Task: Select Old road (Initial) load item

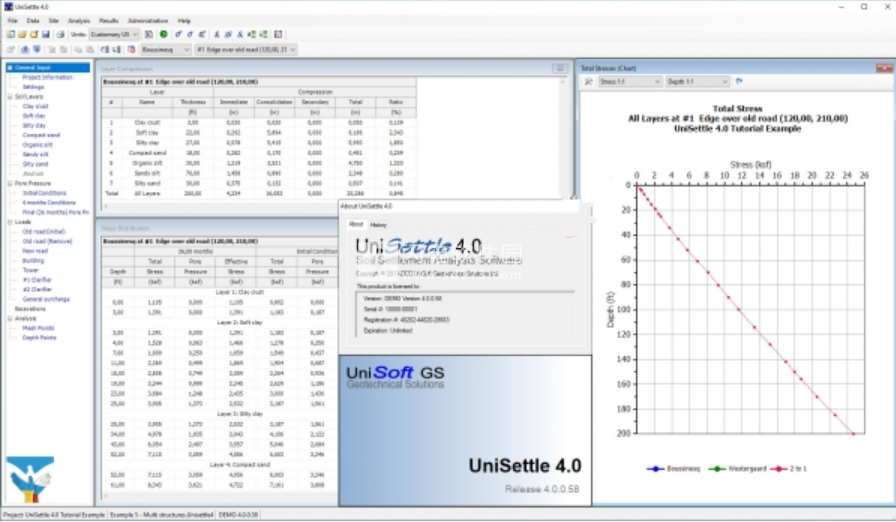Action: point(44,231)
